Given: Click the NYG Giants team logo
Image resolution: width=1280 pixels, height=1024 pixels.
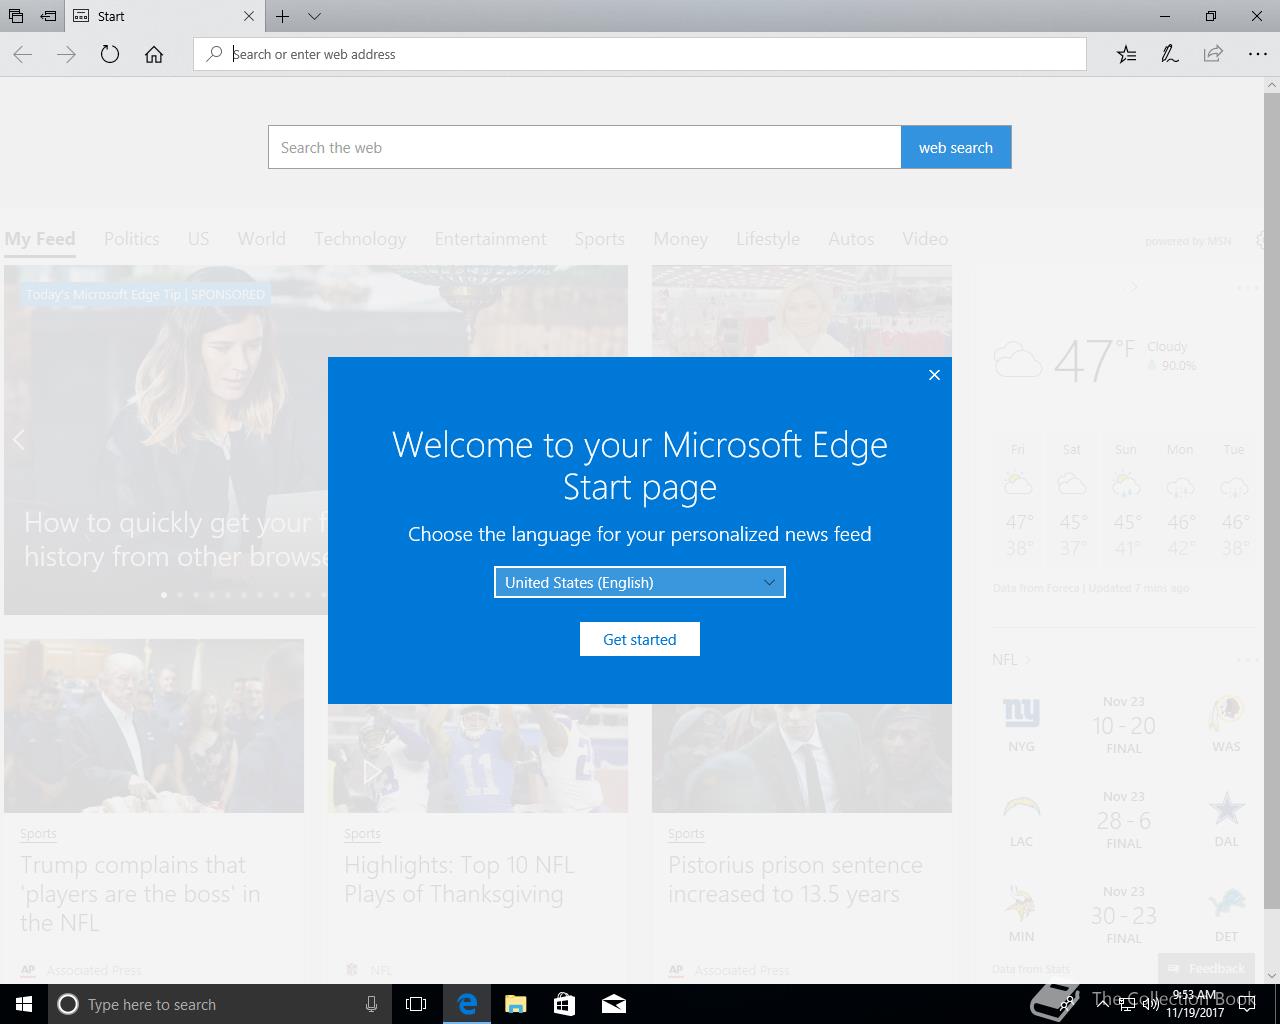Looking at the screenshot, I should 1021,712.
